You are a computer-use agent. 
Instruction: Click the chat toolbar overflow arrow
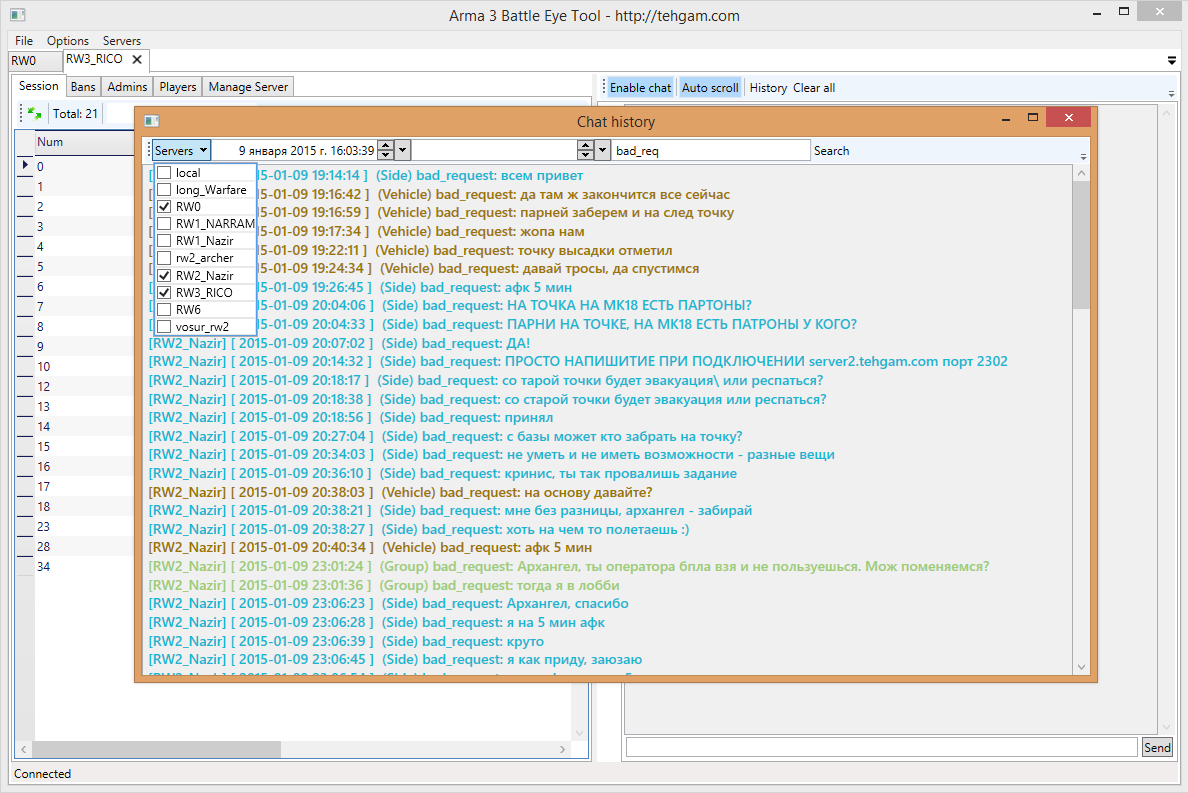pyautogui.click(x=1171, y=94)
